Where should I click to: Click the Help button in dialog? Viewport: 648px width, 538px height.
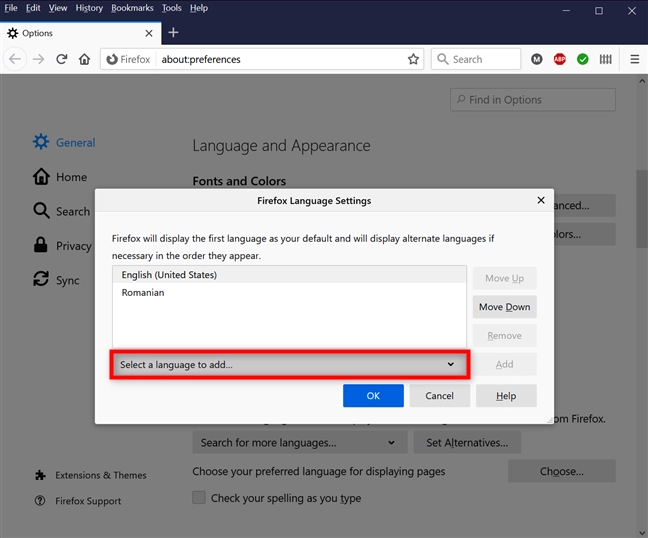[x=506, y=395]
